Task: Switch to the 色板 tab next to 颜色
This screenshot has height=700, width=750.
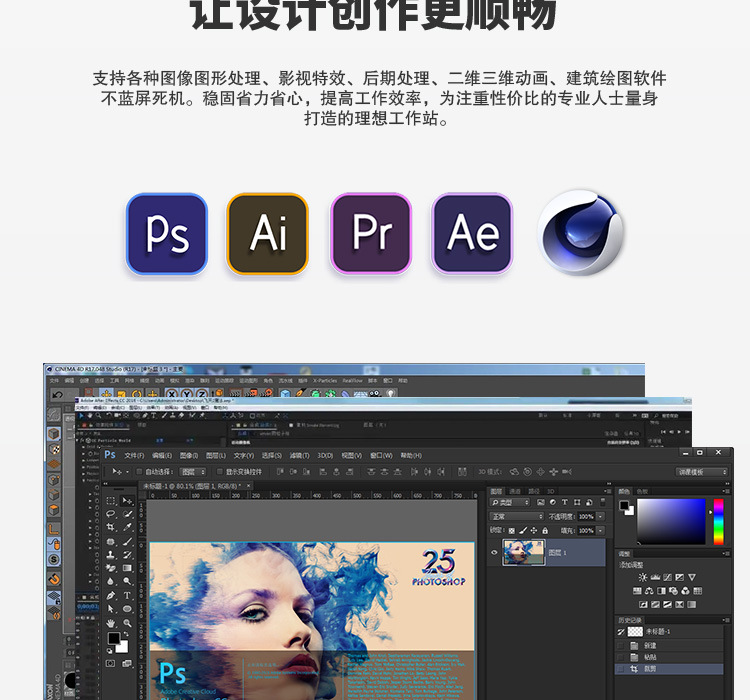Action: tap(642, 491)
